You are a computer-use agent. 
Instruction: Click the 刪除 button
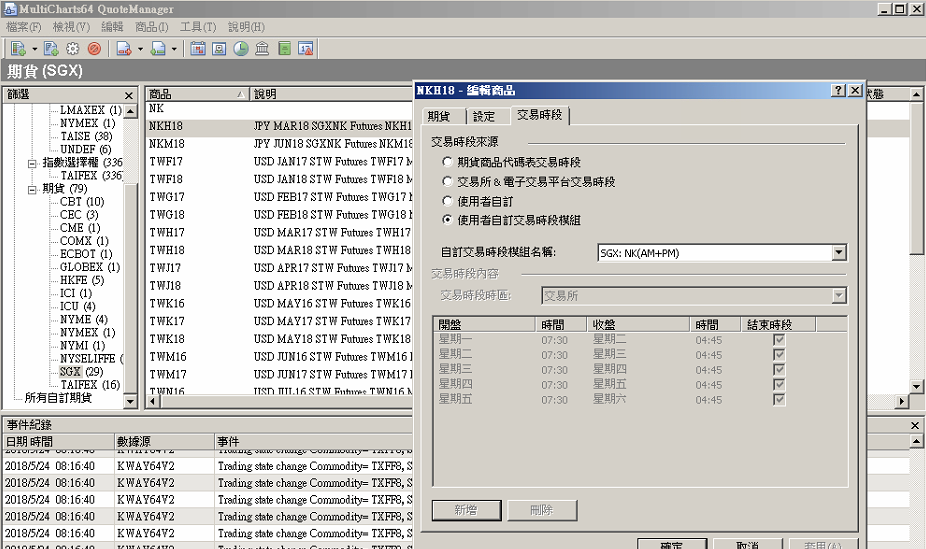tap(542, 510)
